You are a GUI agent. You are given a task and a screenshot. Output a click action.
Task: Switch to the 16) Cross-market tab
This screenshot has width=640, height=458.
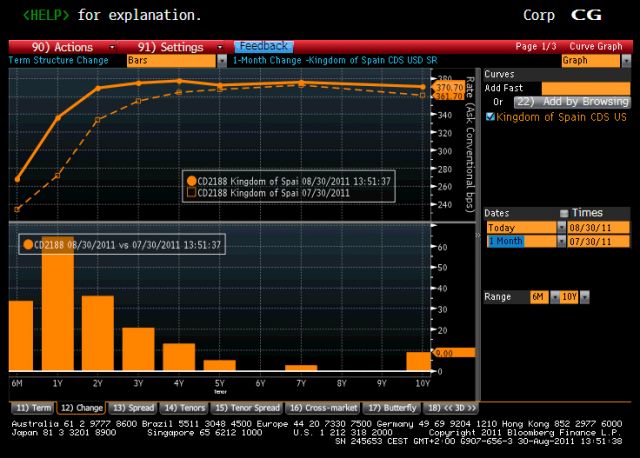pyautogui.click(x=323, y=408)
